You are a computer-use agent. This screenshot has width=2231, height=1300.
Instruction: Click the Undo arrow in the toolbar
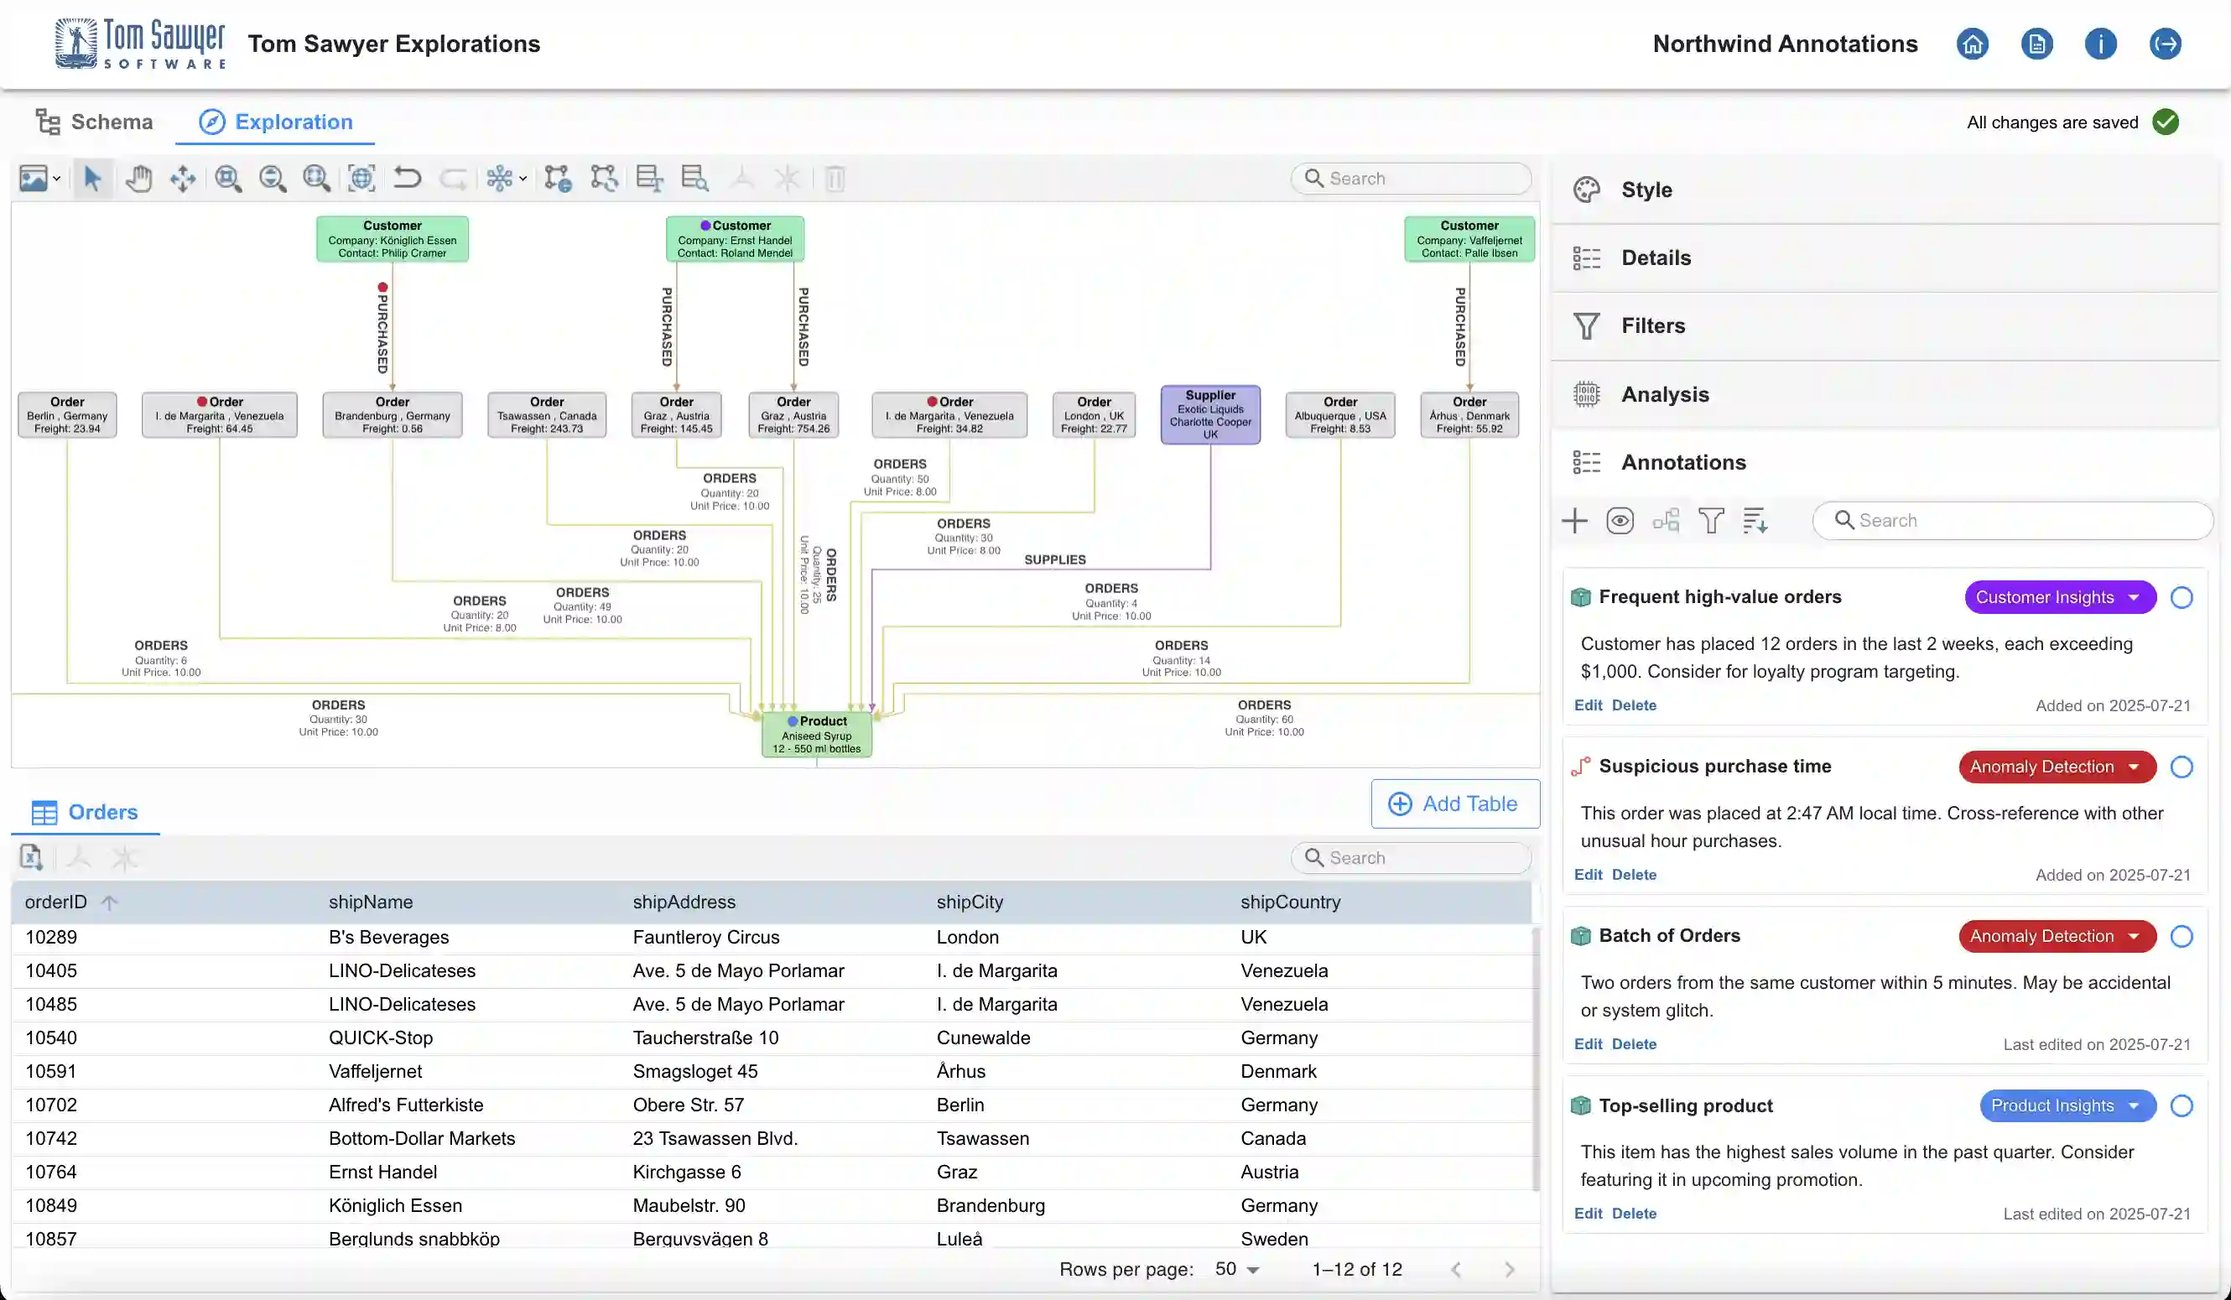pyautogui.click(x=407, y=178)
